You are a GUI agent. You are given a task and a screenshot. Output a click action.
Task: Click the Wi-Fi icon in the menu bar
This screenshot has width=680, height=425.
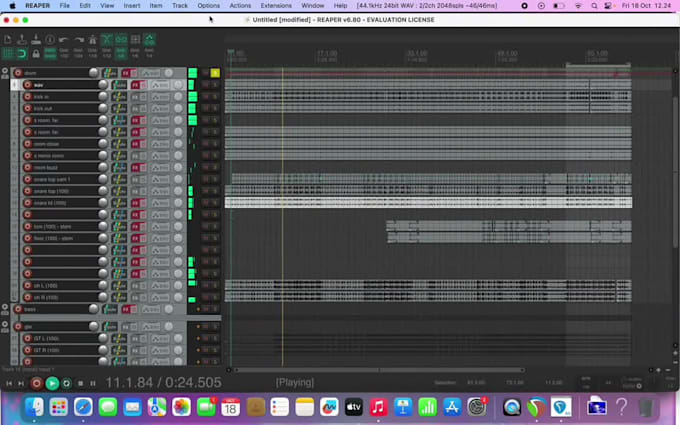pos(578,6)
